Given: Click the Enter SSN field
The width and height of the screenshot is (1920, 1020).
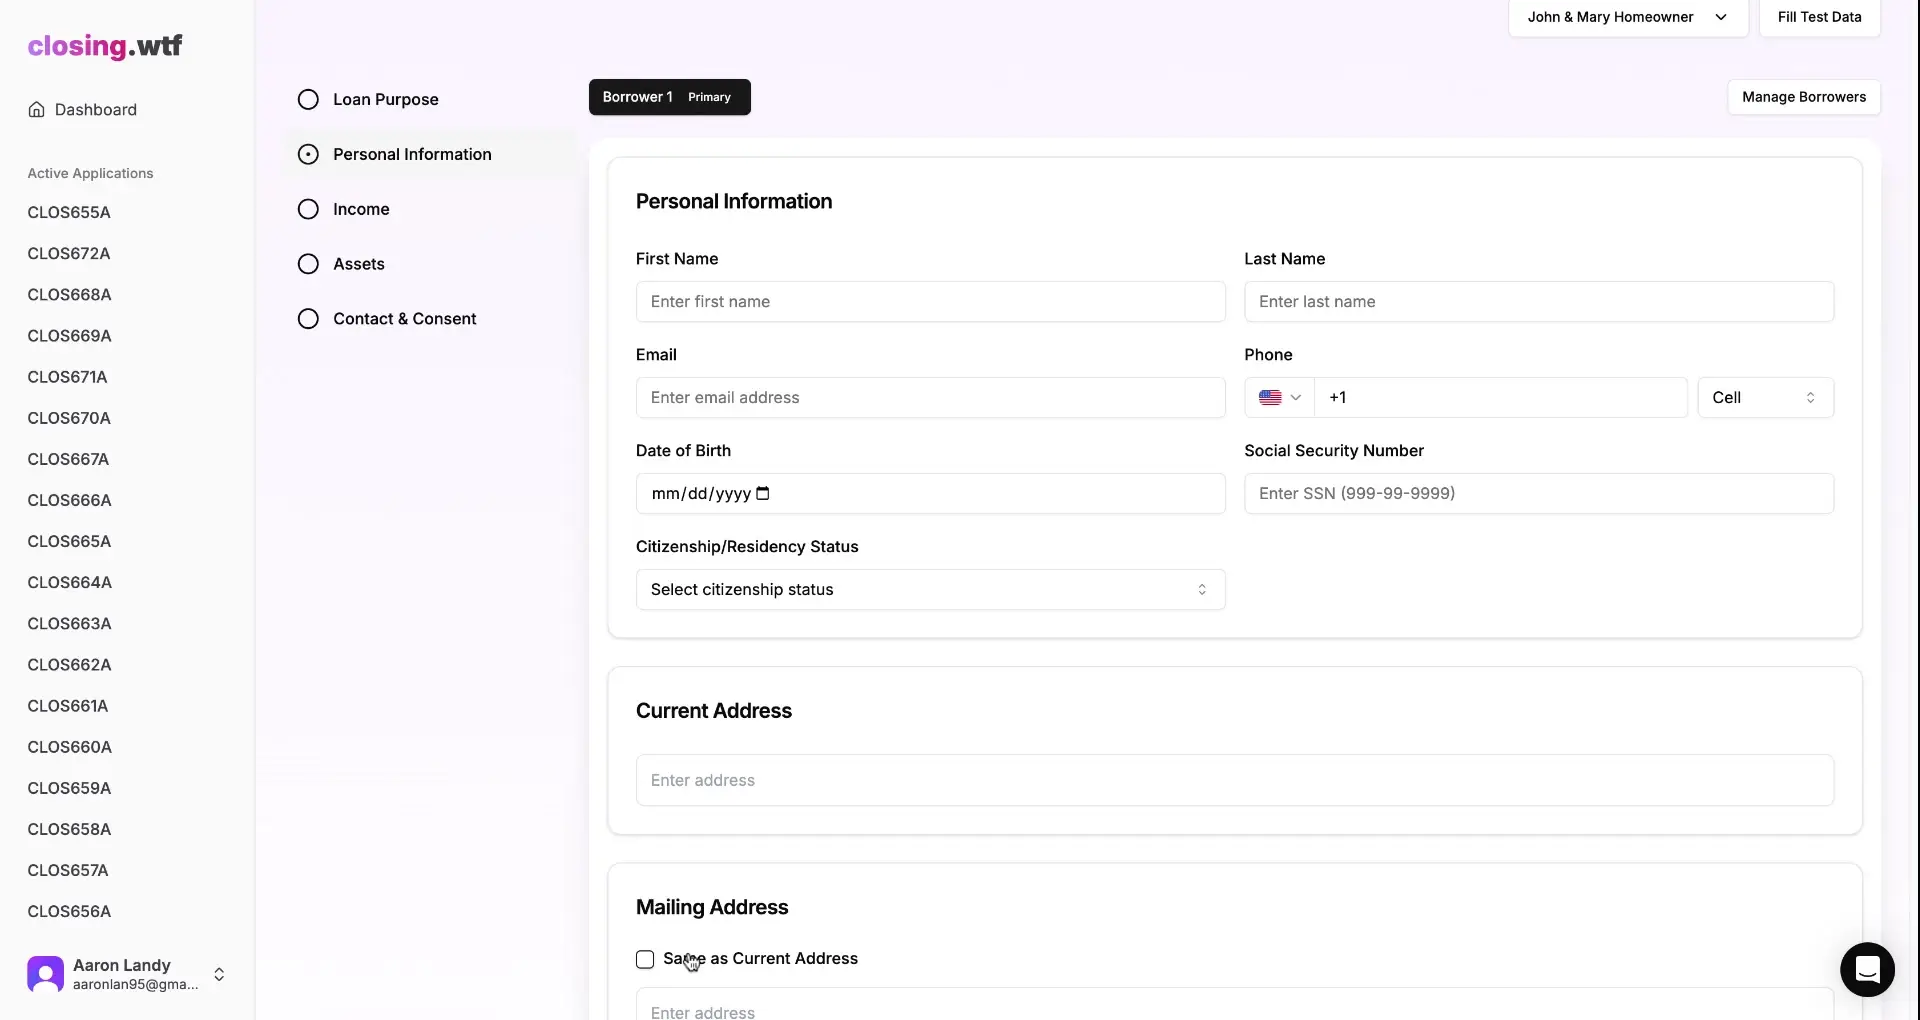Looking at the screenshot, I should tap(1538, 493).
